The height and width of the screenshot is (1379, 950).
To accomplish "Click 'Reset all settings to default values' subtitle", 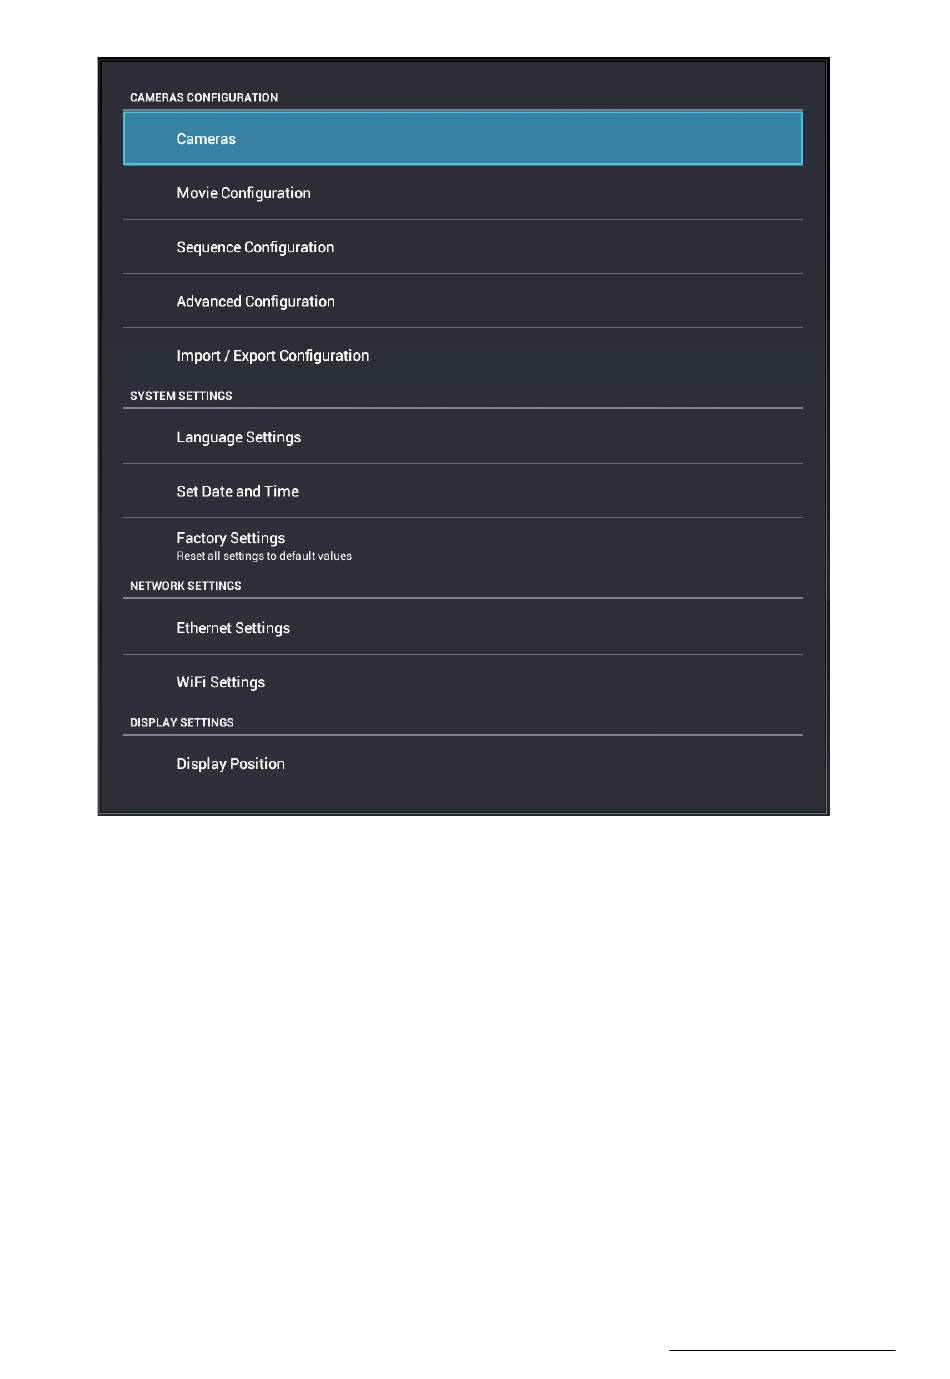I will tap(264, 556).
